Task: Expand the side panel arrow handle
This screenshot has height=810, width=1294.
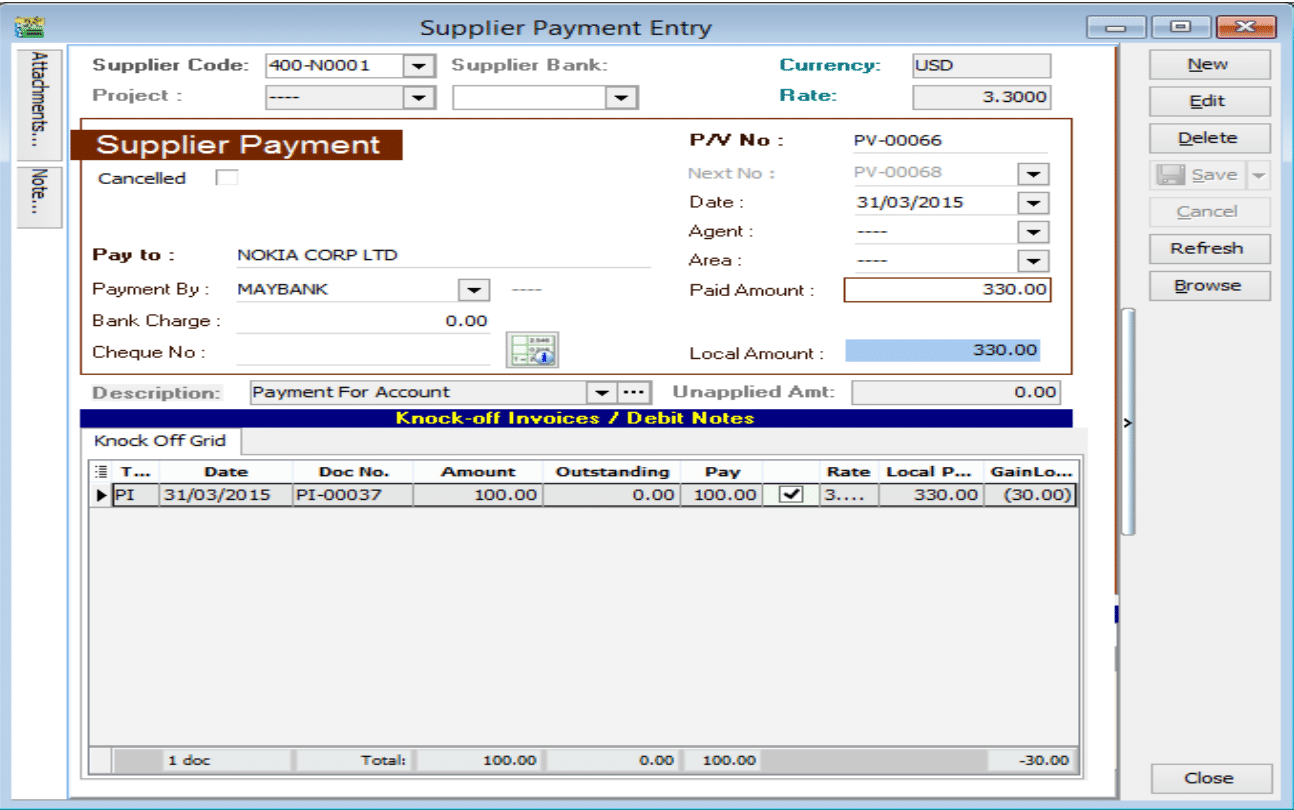Action: point(1128,424)
